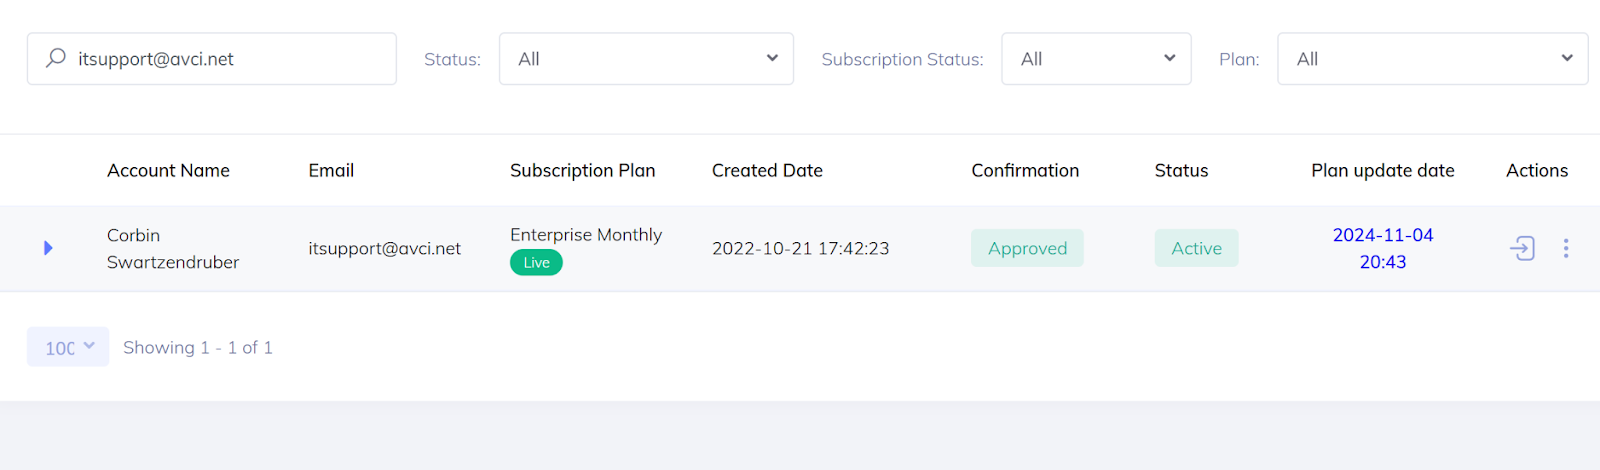Open the three-dot actions menu
1600x470 pixels.
(x=1566, y=248)
